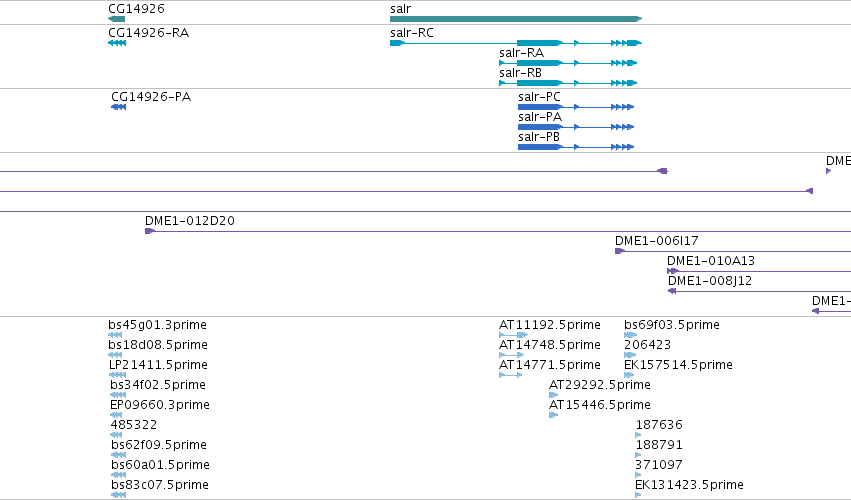Select the LP21411.5prime EST label
Image resolution: width=851 pixels, height=500 pixels.
pyautogui.click(x=158, y=365)
